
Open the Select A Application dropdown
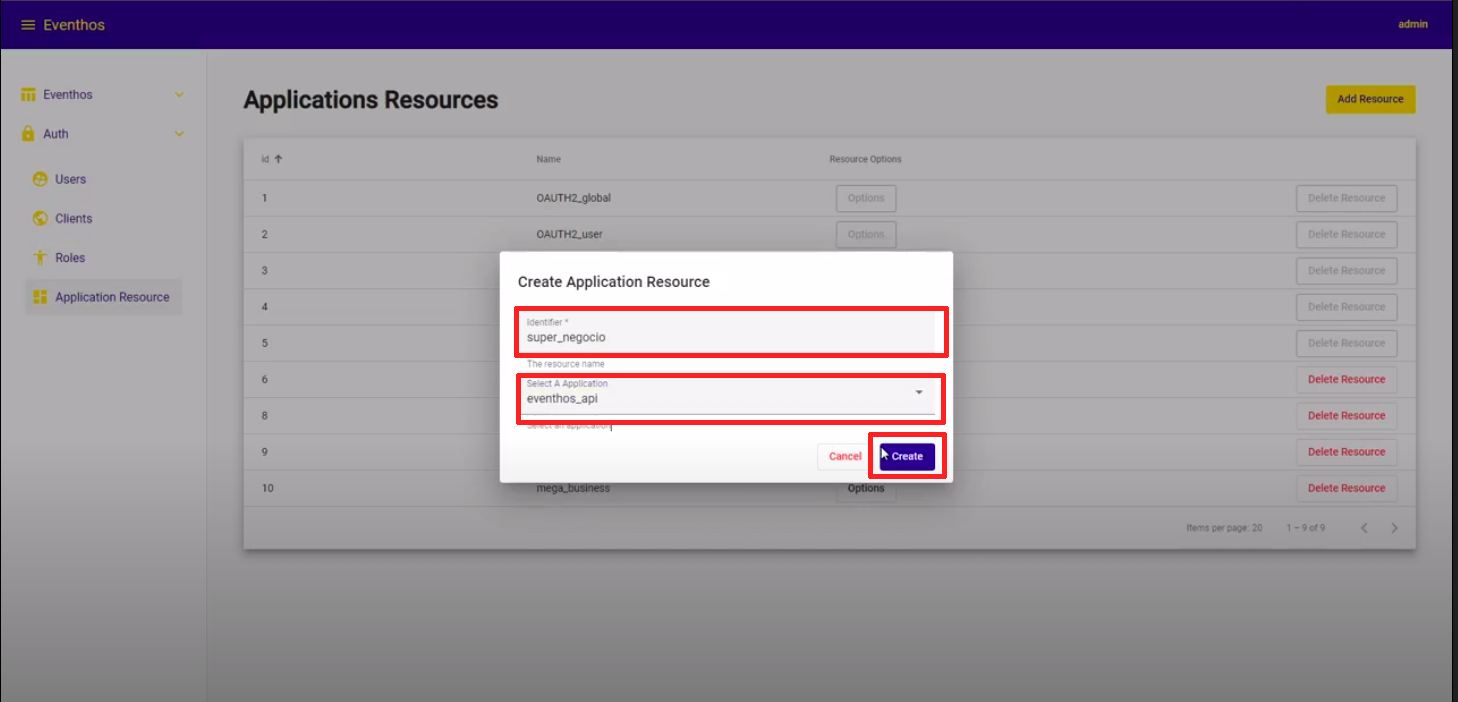pyautogui.click(x=918, y=395)
